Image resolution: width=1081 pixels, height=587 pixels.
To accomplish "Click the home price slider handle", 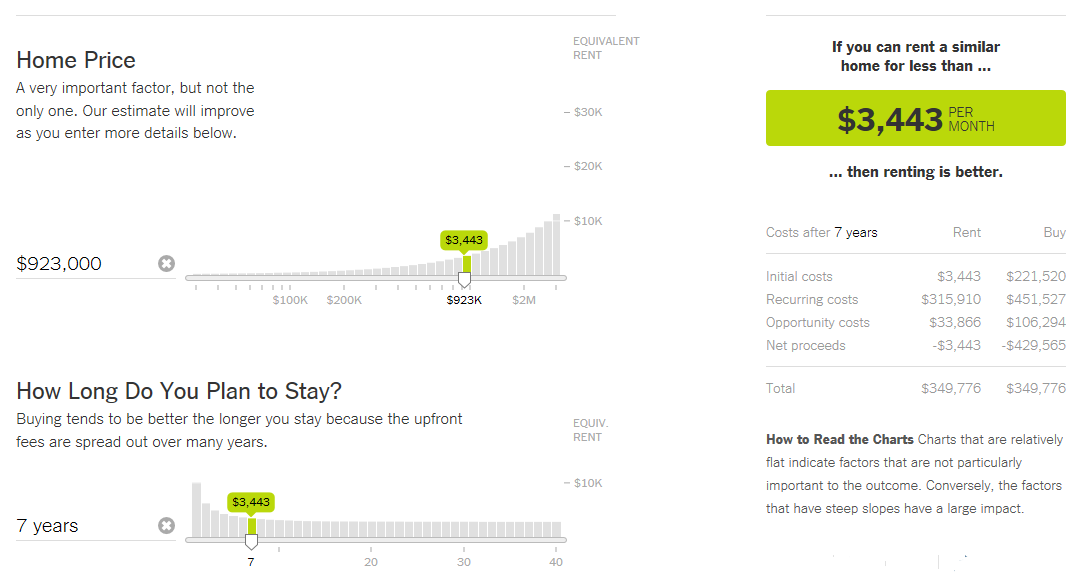I will pyautogui.click(x=465, y=279).
